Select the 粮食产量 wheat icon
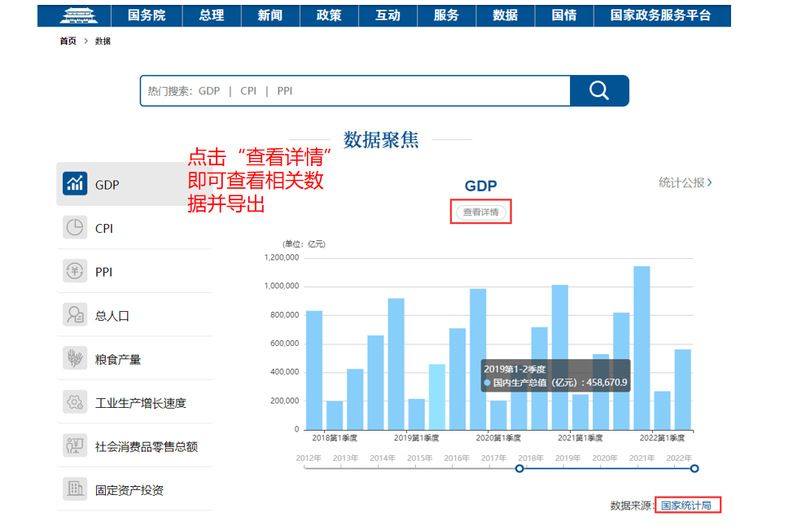The height and width of the screenshot is (530, 799). [x=75, y=359]
